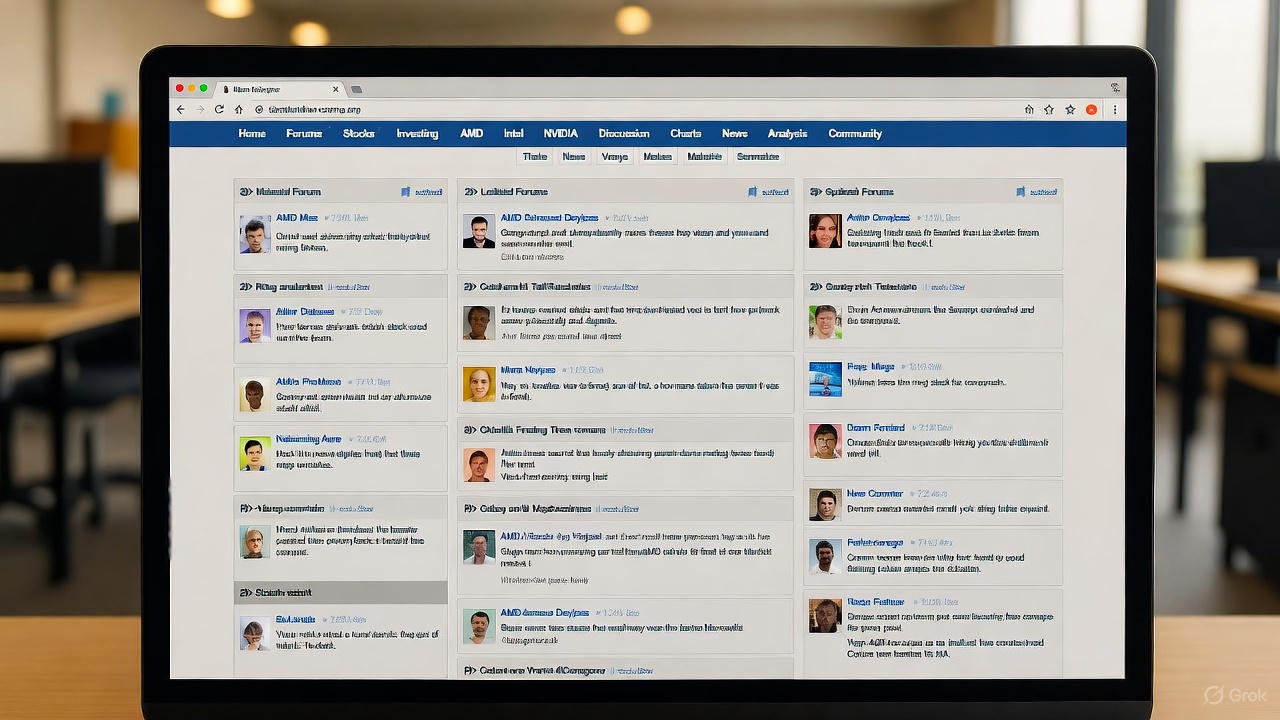
Task: Go to NVIDIA in the blue navigation bar
Action: (560, 134)
